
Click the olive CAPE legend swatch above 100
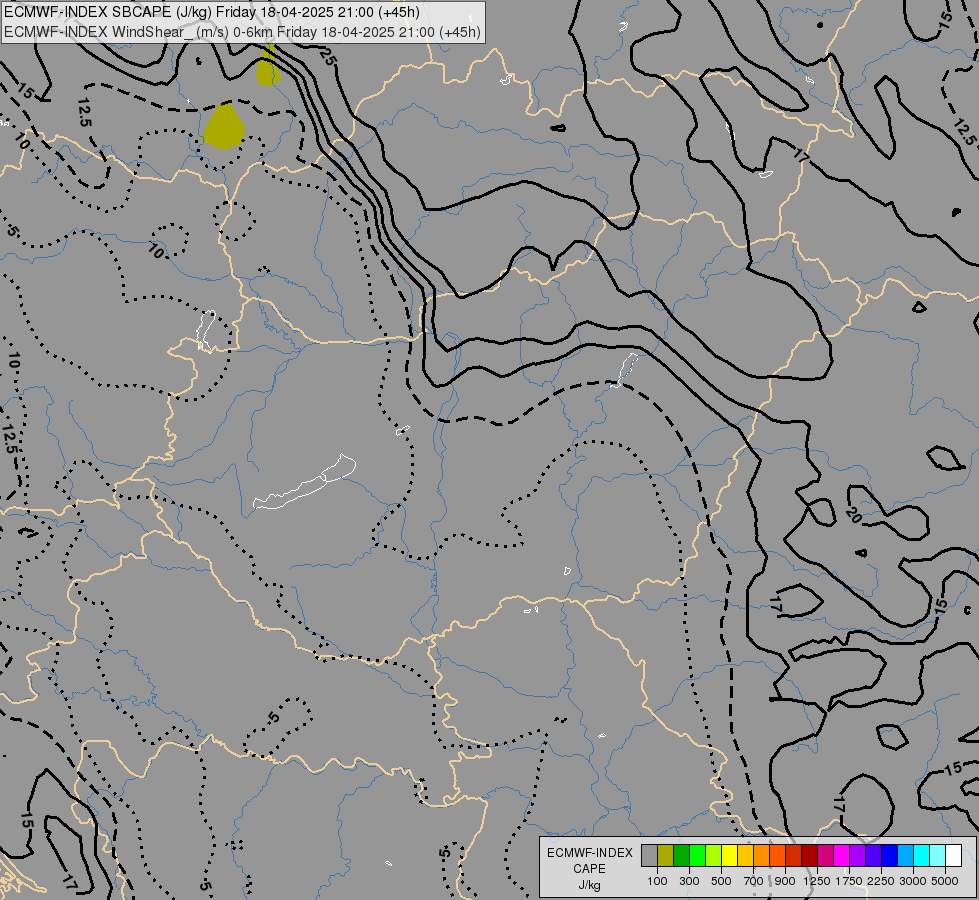(666, 856)
